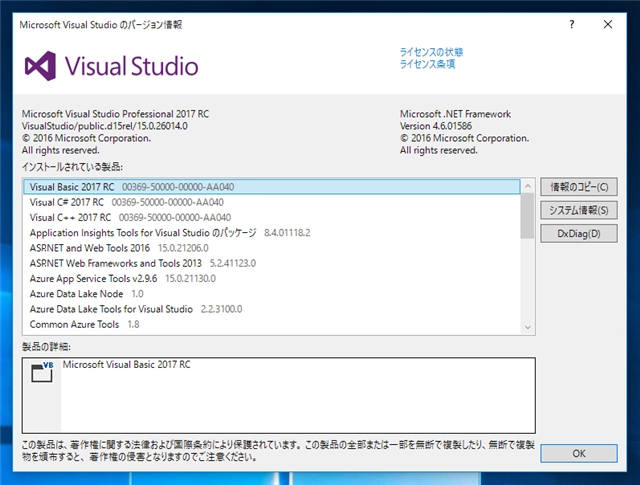The image size is (640, 485).
Task: Select Common Azure Tools row
Action: pyautogui.click(x=272, y=324)
